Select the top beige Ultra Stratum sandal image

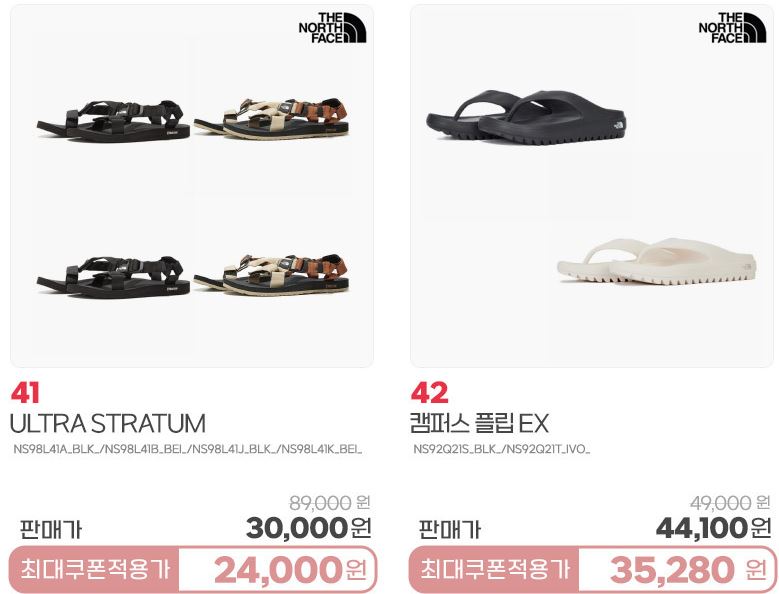[x=271, y=118]
